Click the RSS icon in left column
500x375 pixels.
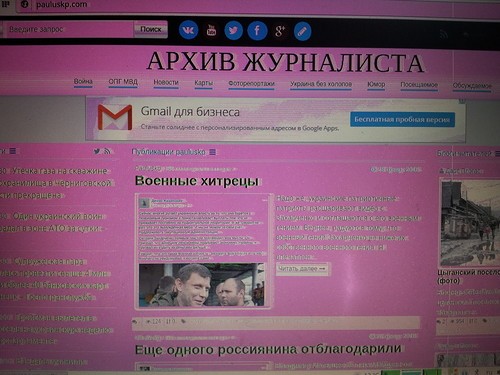pyautogui.click(x=107, y=151)
